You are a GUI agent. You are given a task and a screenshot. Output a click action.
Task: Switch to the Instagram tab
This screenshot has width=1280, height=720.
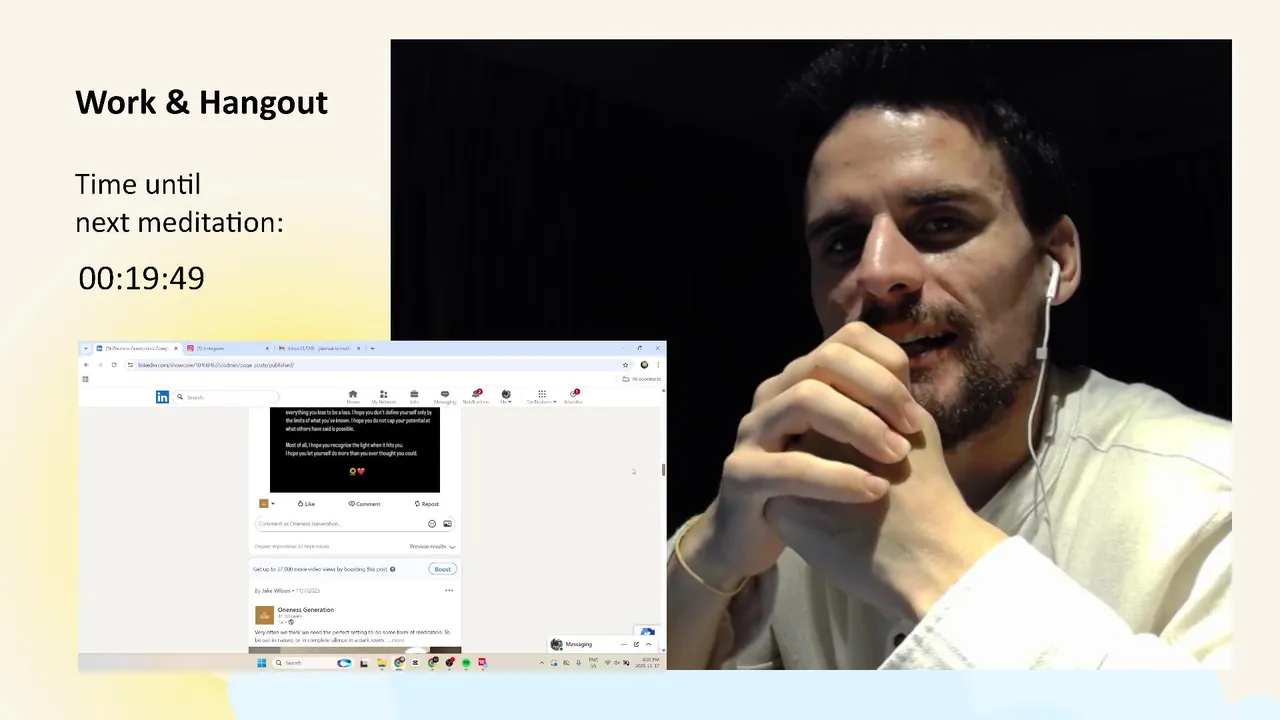pyautogui.click(x=227, y=348)
